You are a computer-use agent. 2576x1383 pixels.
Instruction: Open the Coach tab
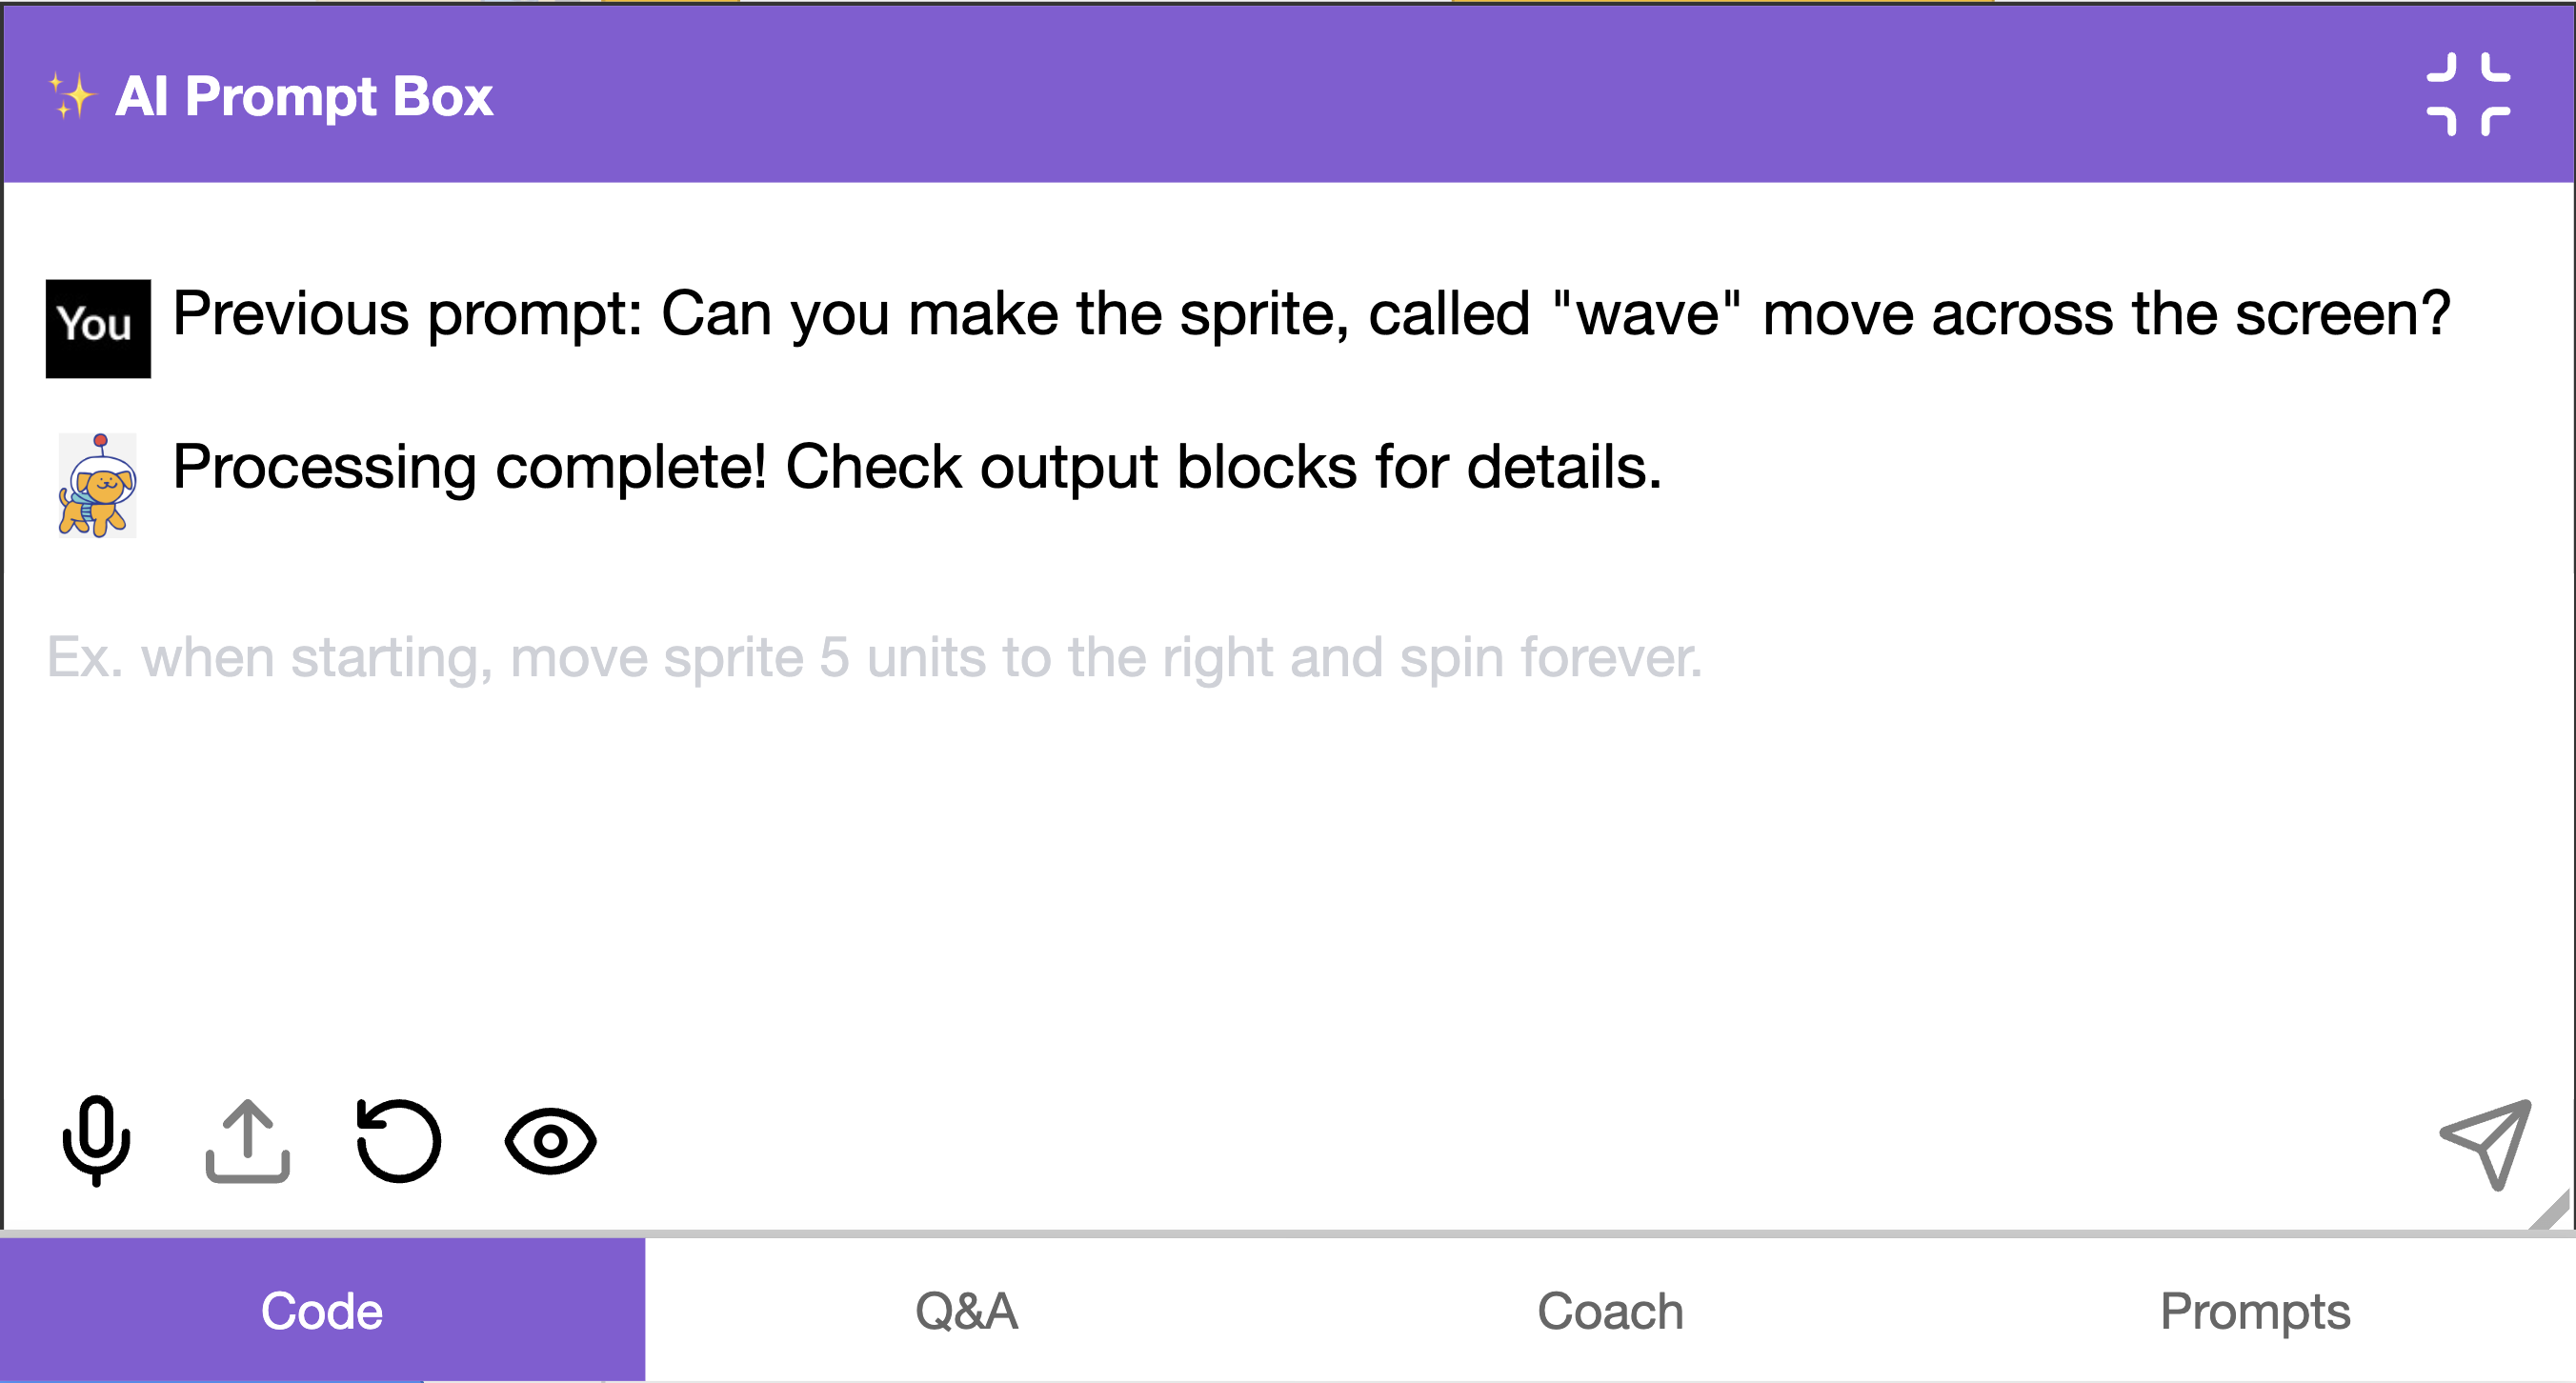tap(1610, 1310)
